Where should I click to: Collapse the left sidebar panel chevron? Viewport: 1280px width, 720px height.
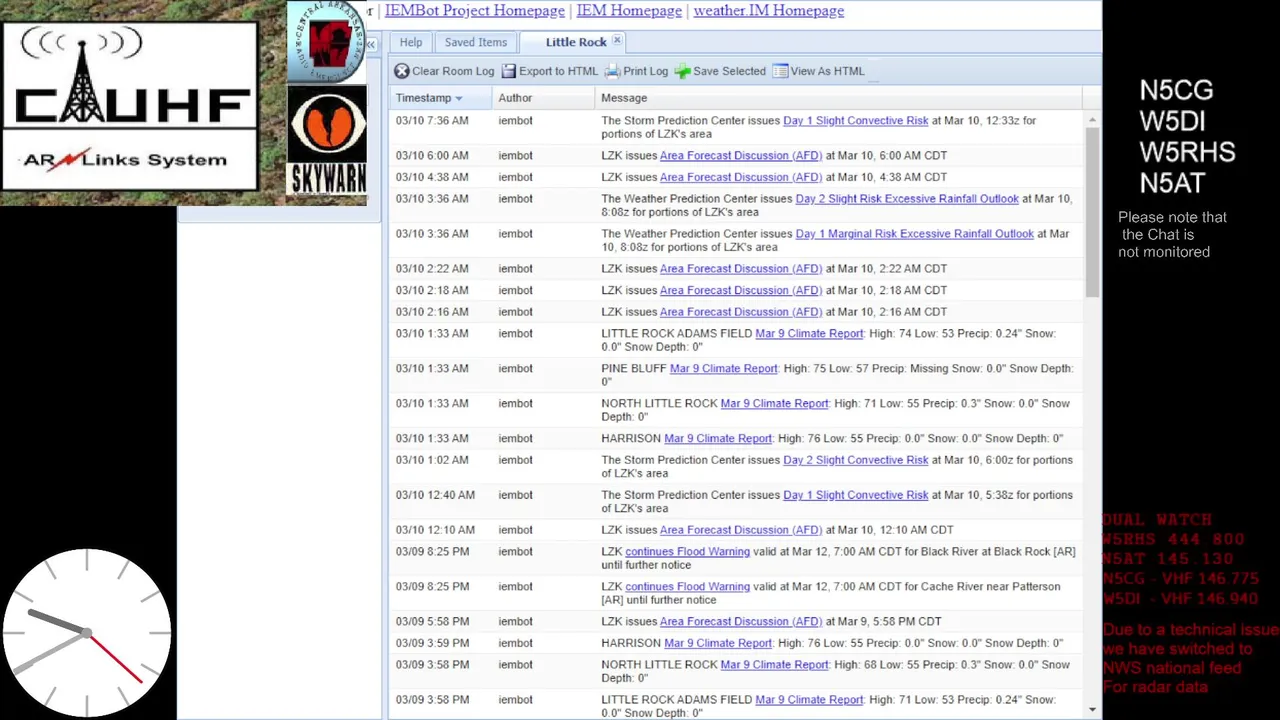point(370,45)
